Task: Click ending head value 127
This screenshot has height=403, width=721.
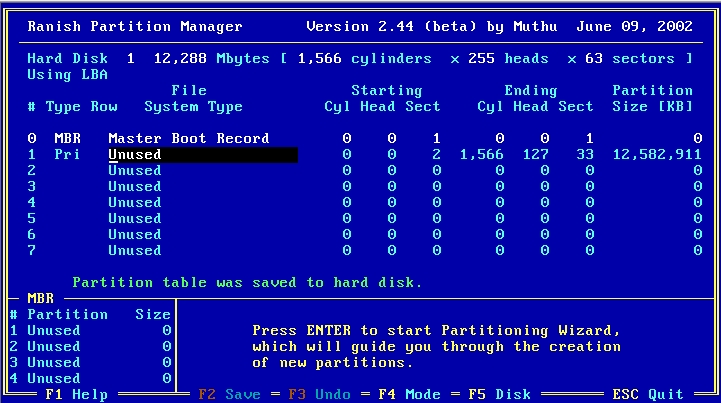Action: pos(536,155)
